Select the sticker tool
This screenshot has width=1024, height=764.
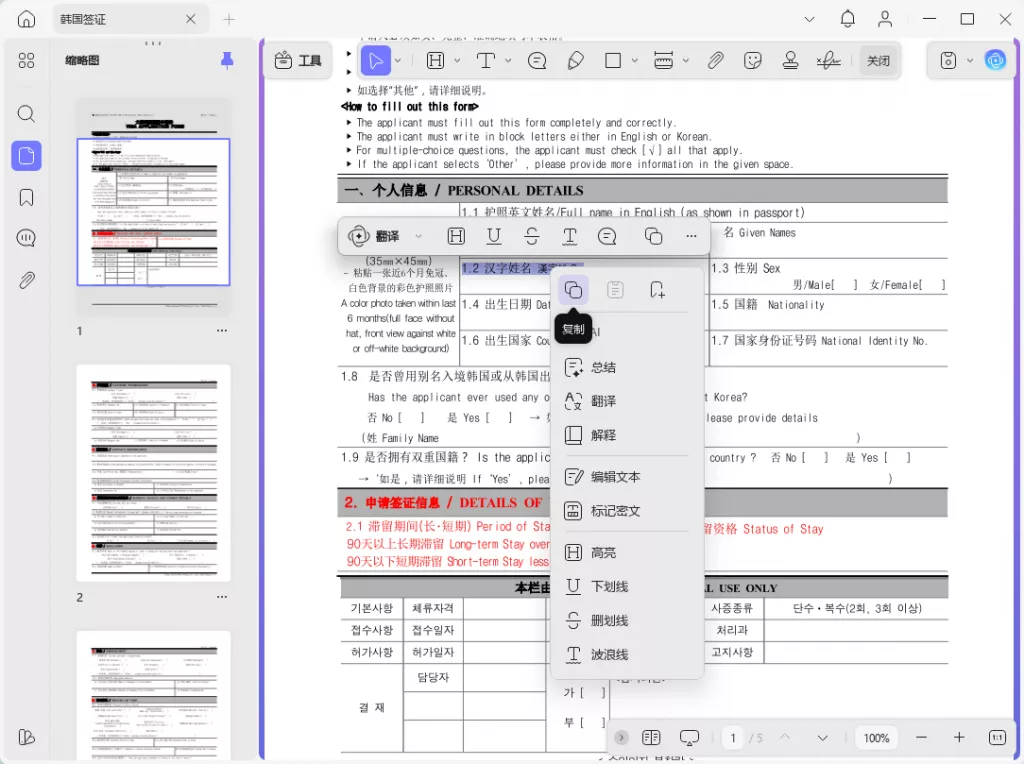(753, 61)
